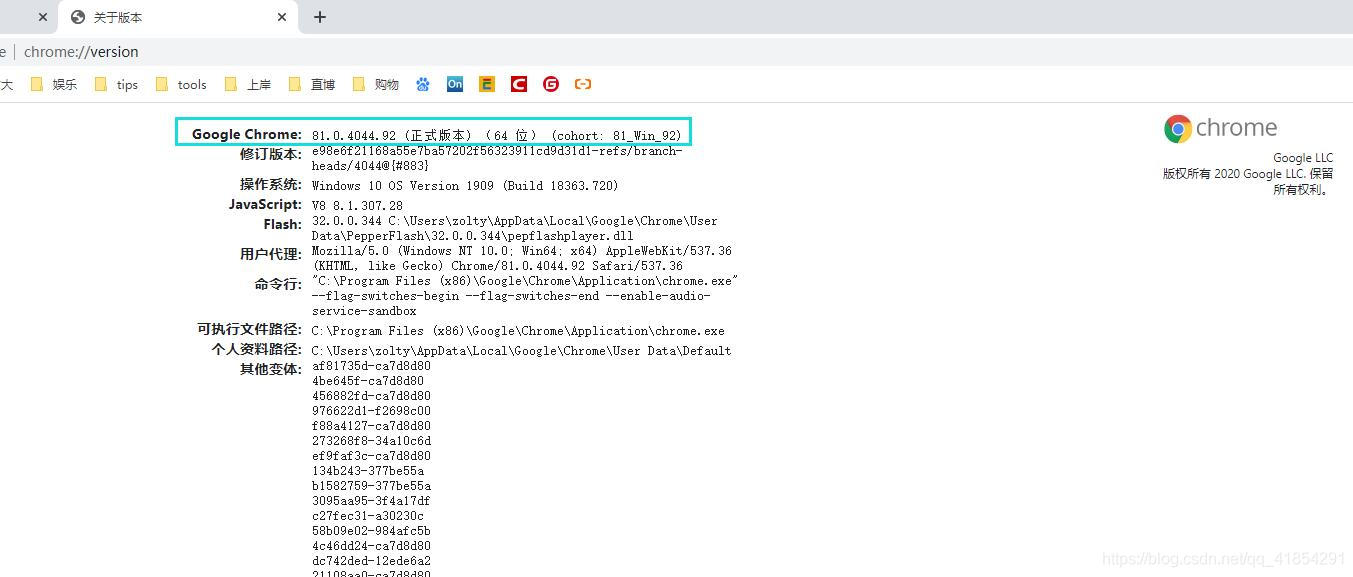Click the Google LLC company text
The height and width of the screenshot is (577, 1353).
tap(1303, 158)
